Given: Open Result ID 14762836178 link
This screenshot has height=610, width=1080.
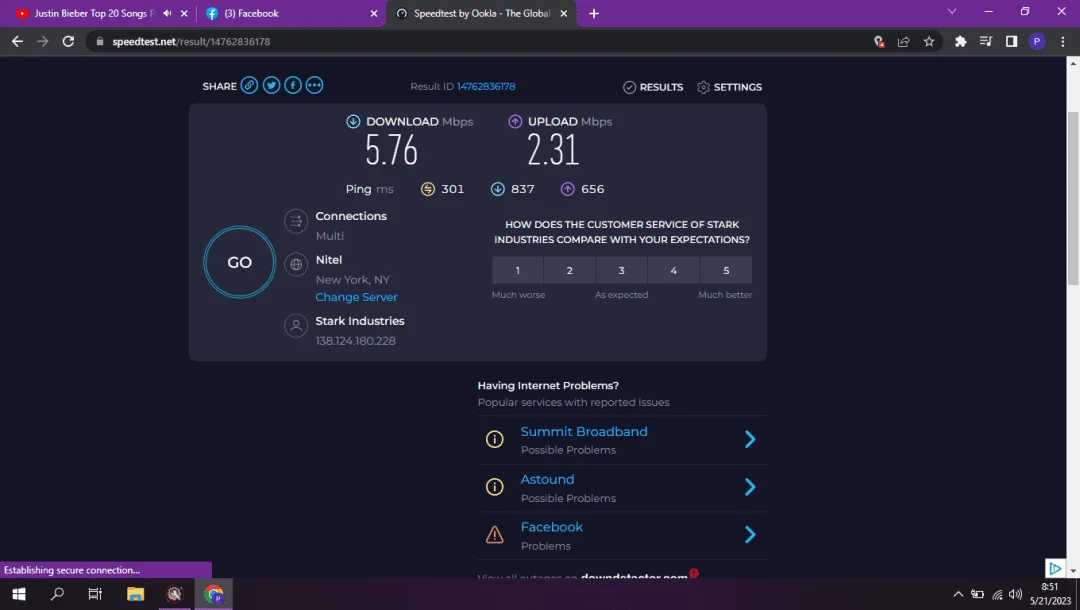Looking at the screenshot, I should point(486,86).
